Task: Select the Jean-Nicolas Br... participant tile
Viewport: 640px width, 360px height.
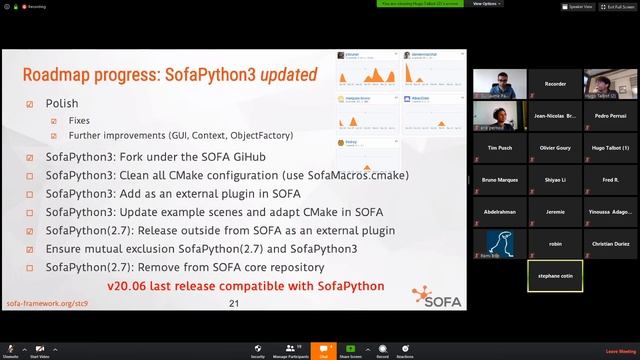Action: 555,116
